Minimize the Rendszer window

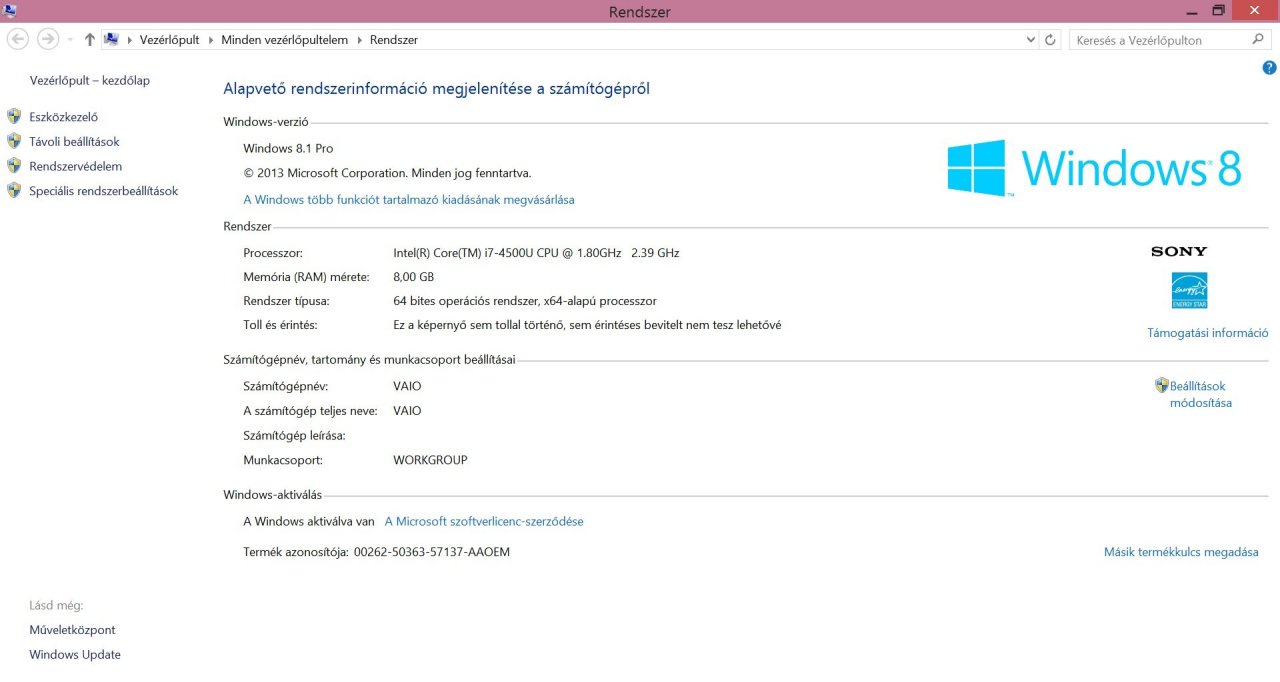pyautogui.click(x=1191, y=10)
